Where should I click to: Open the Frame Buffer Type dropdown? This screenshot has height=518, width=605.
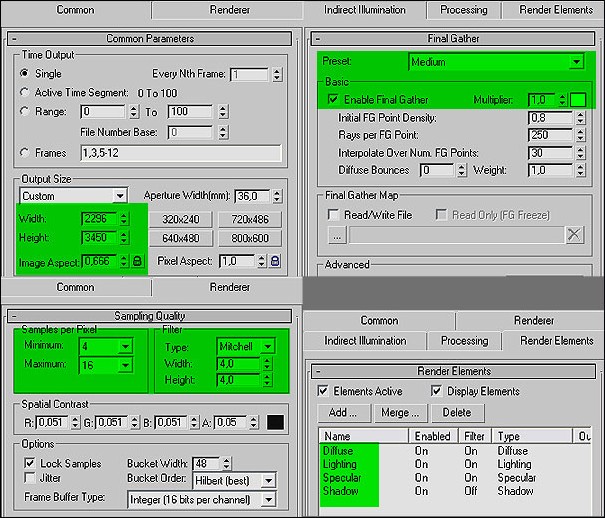[268, 499]
